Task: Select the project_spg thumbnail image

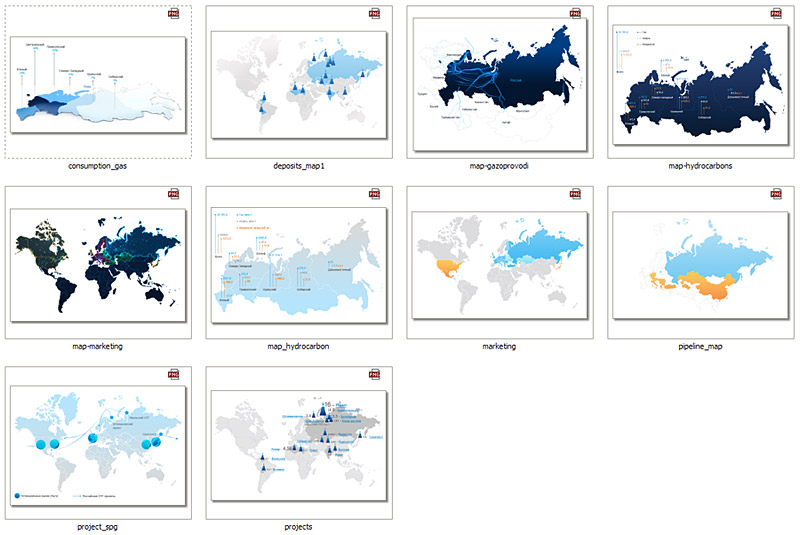Action: click(98, 442)
